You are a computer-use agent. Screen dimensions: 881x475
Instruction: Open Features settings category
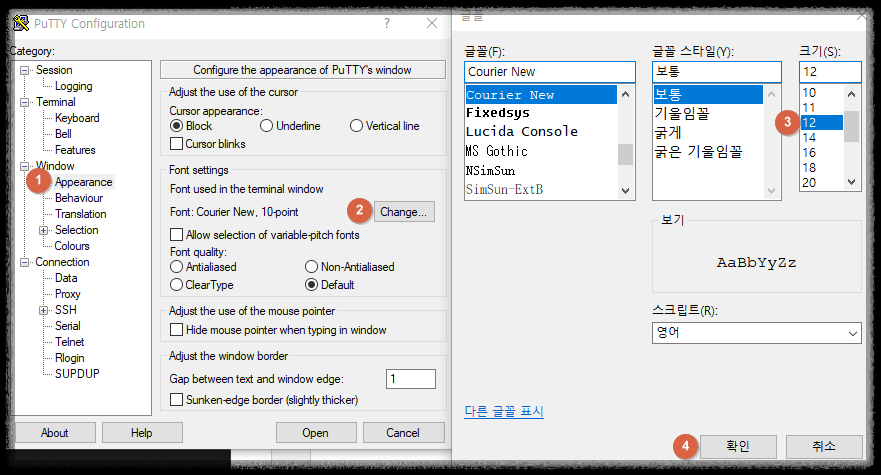[x=75, y=150]
